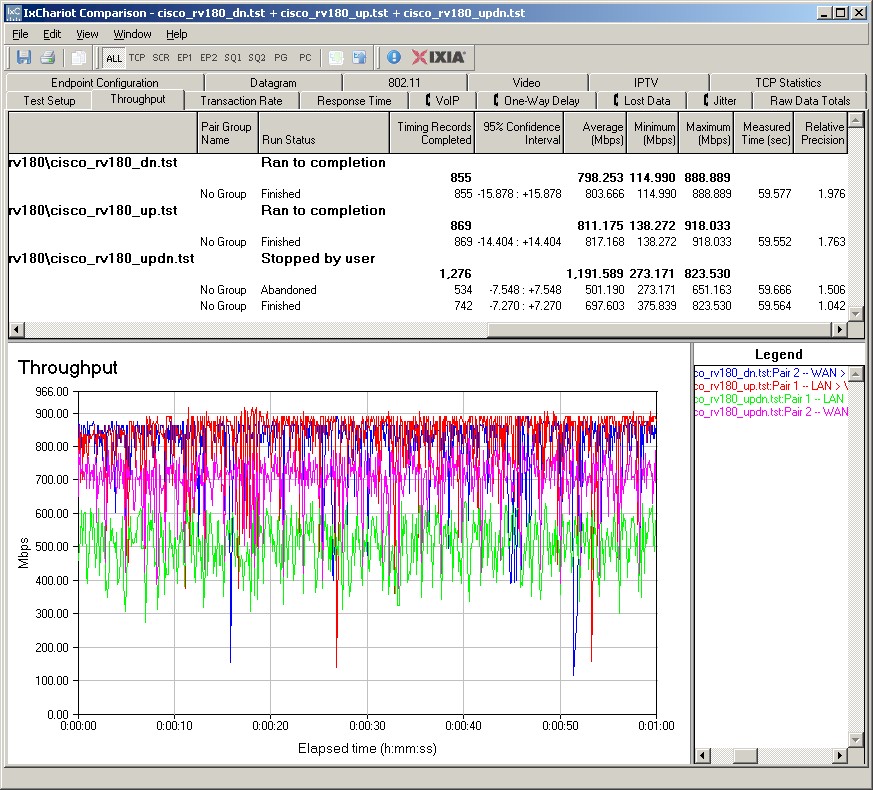The height and width of the screenshot is (790, 873).
Task: Click the results table scroll-down arrow
Action: click(x=856, y=314)
